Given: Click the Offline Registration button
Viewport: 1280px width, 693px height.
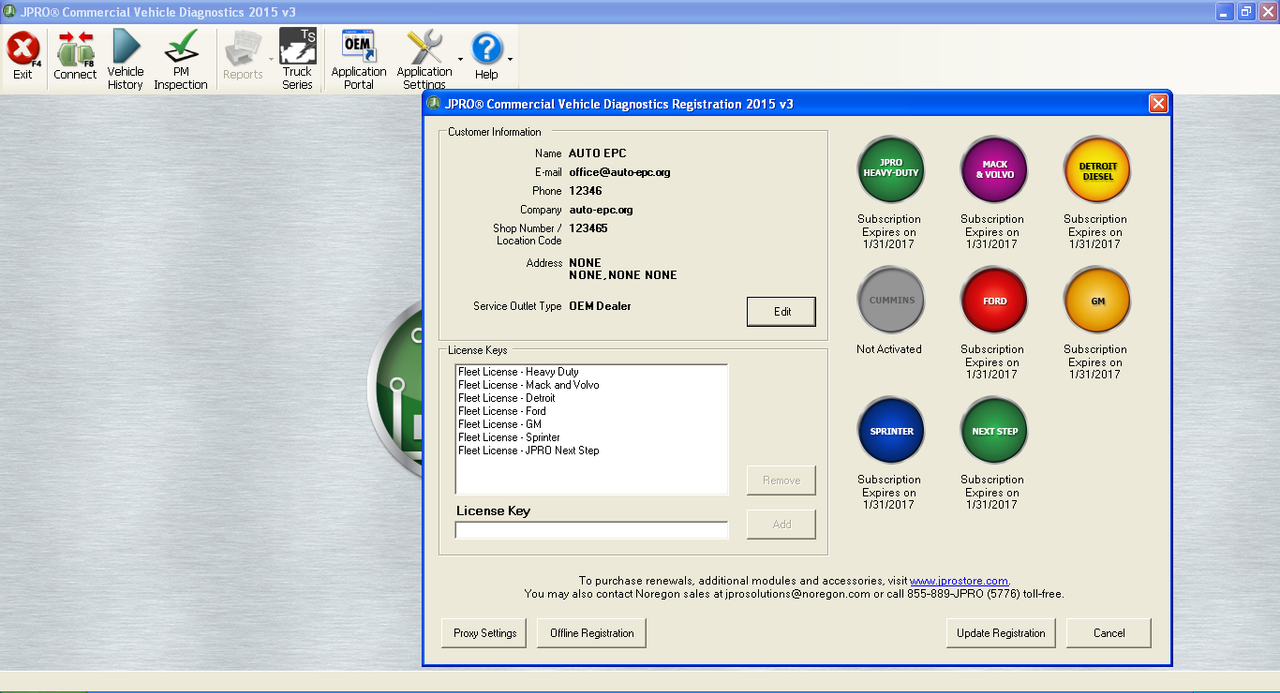Looking at the screenshot, I should (x=592, y=633).
